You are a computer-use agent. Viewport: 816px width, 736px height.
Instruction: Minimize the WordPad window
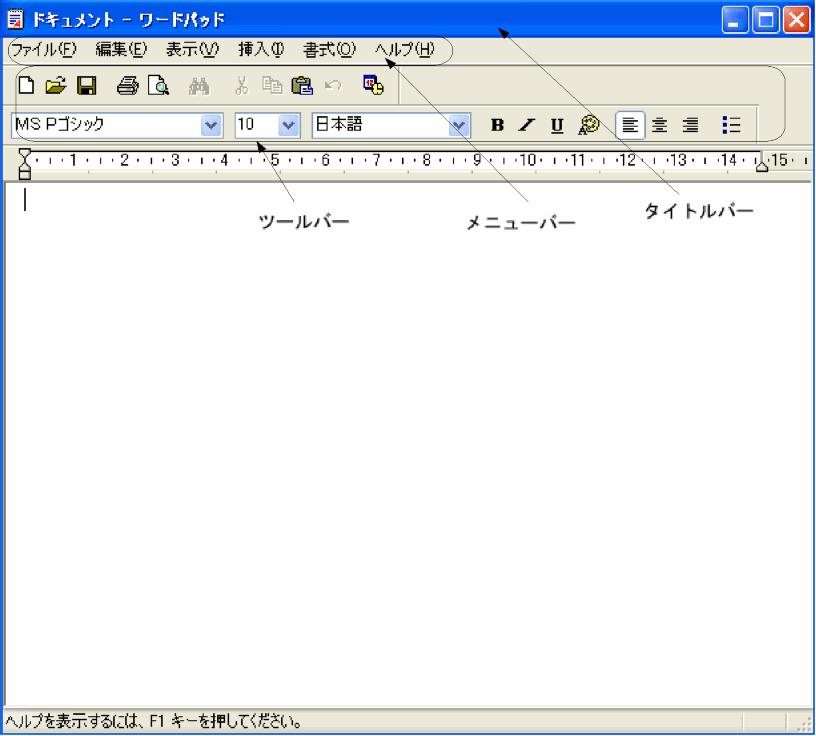point(735,20)
